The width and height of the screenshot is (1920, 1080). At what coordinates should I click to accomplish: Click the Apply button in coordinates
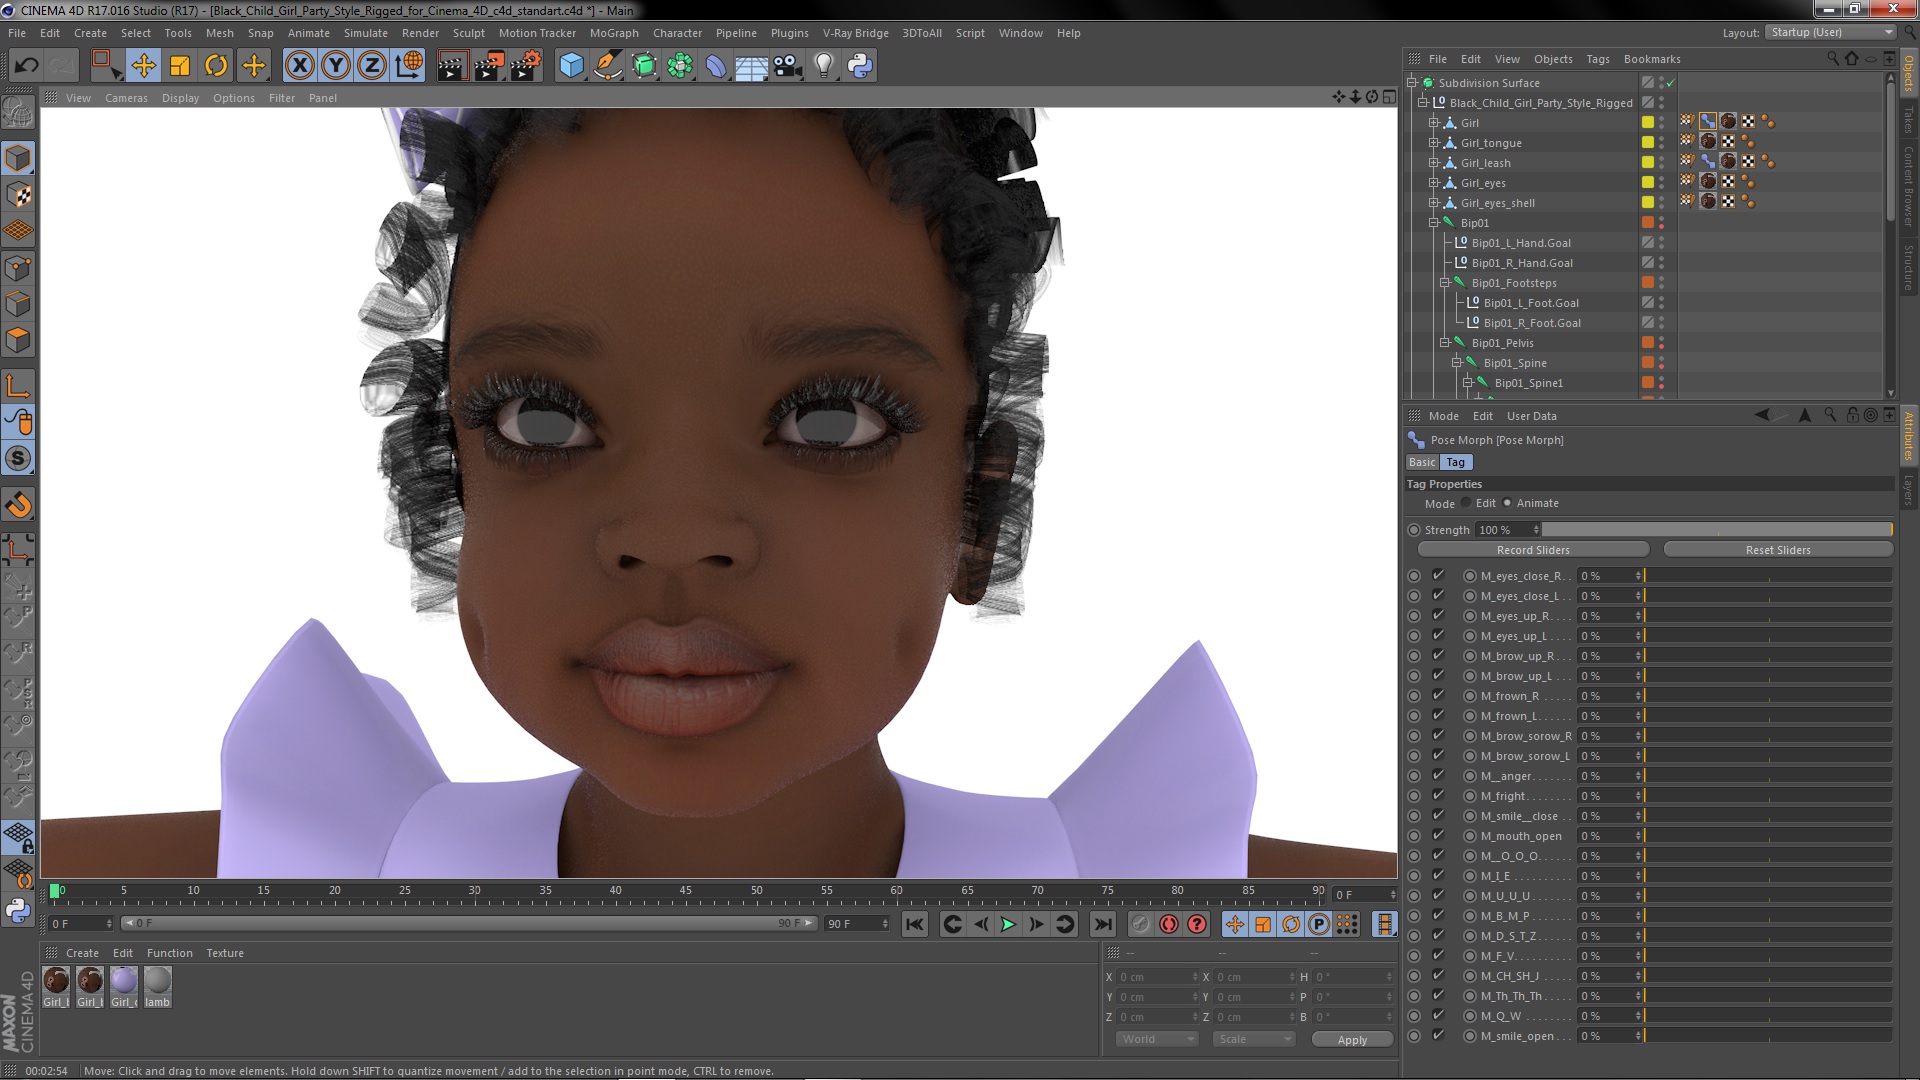(x=1352, y=1040)
